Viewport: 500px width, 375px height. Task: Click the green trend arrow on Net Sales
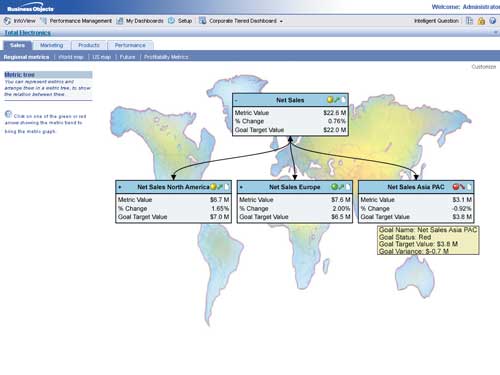tap(337, 100)
